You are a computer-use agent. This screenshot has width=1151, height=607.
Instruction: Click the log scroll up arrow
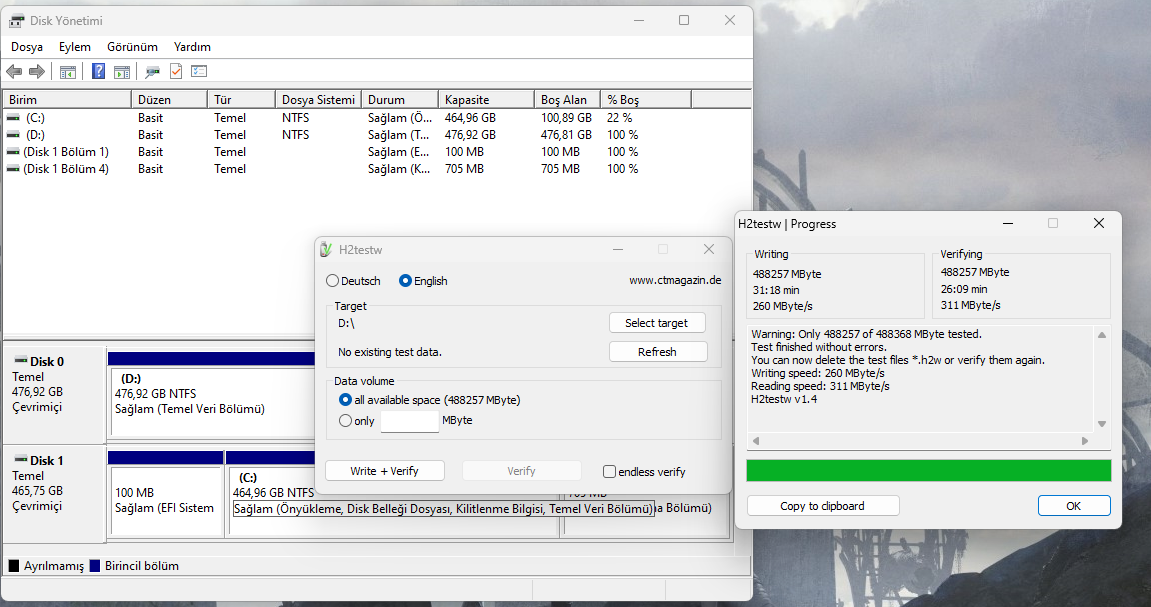point(1102,335)
